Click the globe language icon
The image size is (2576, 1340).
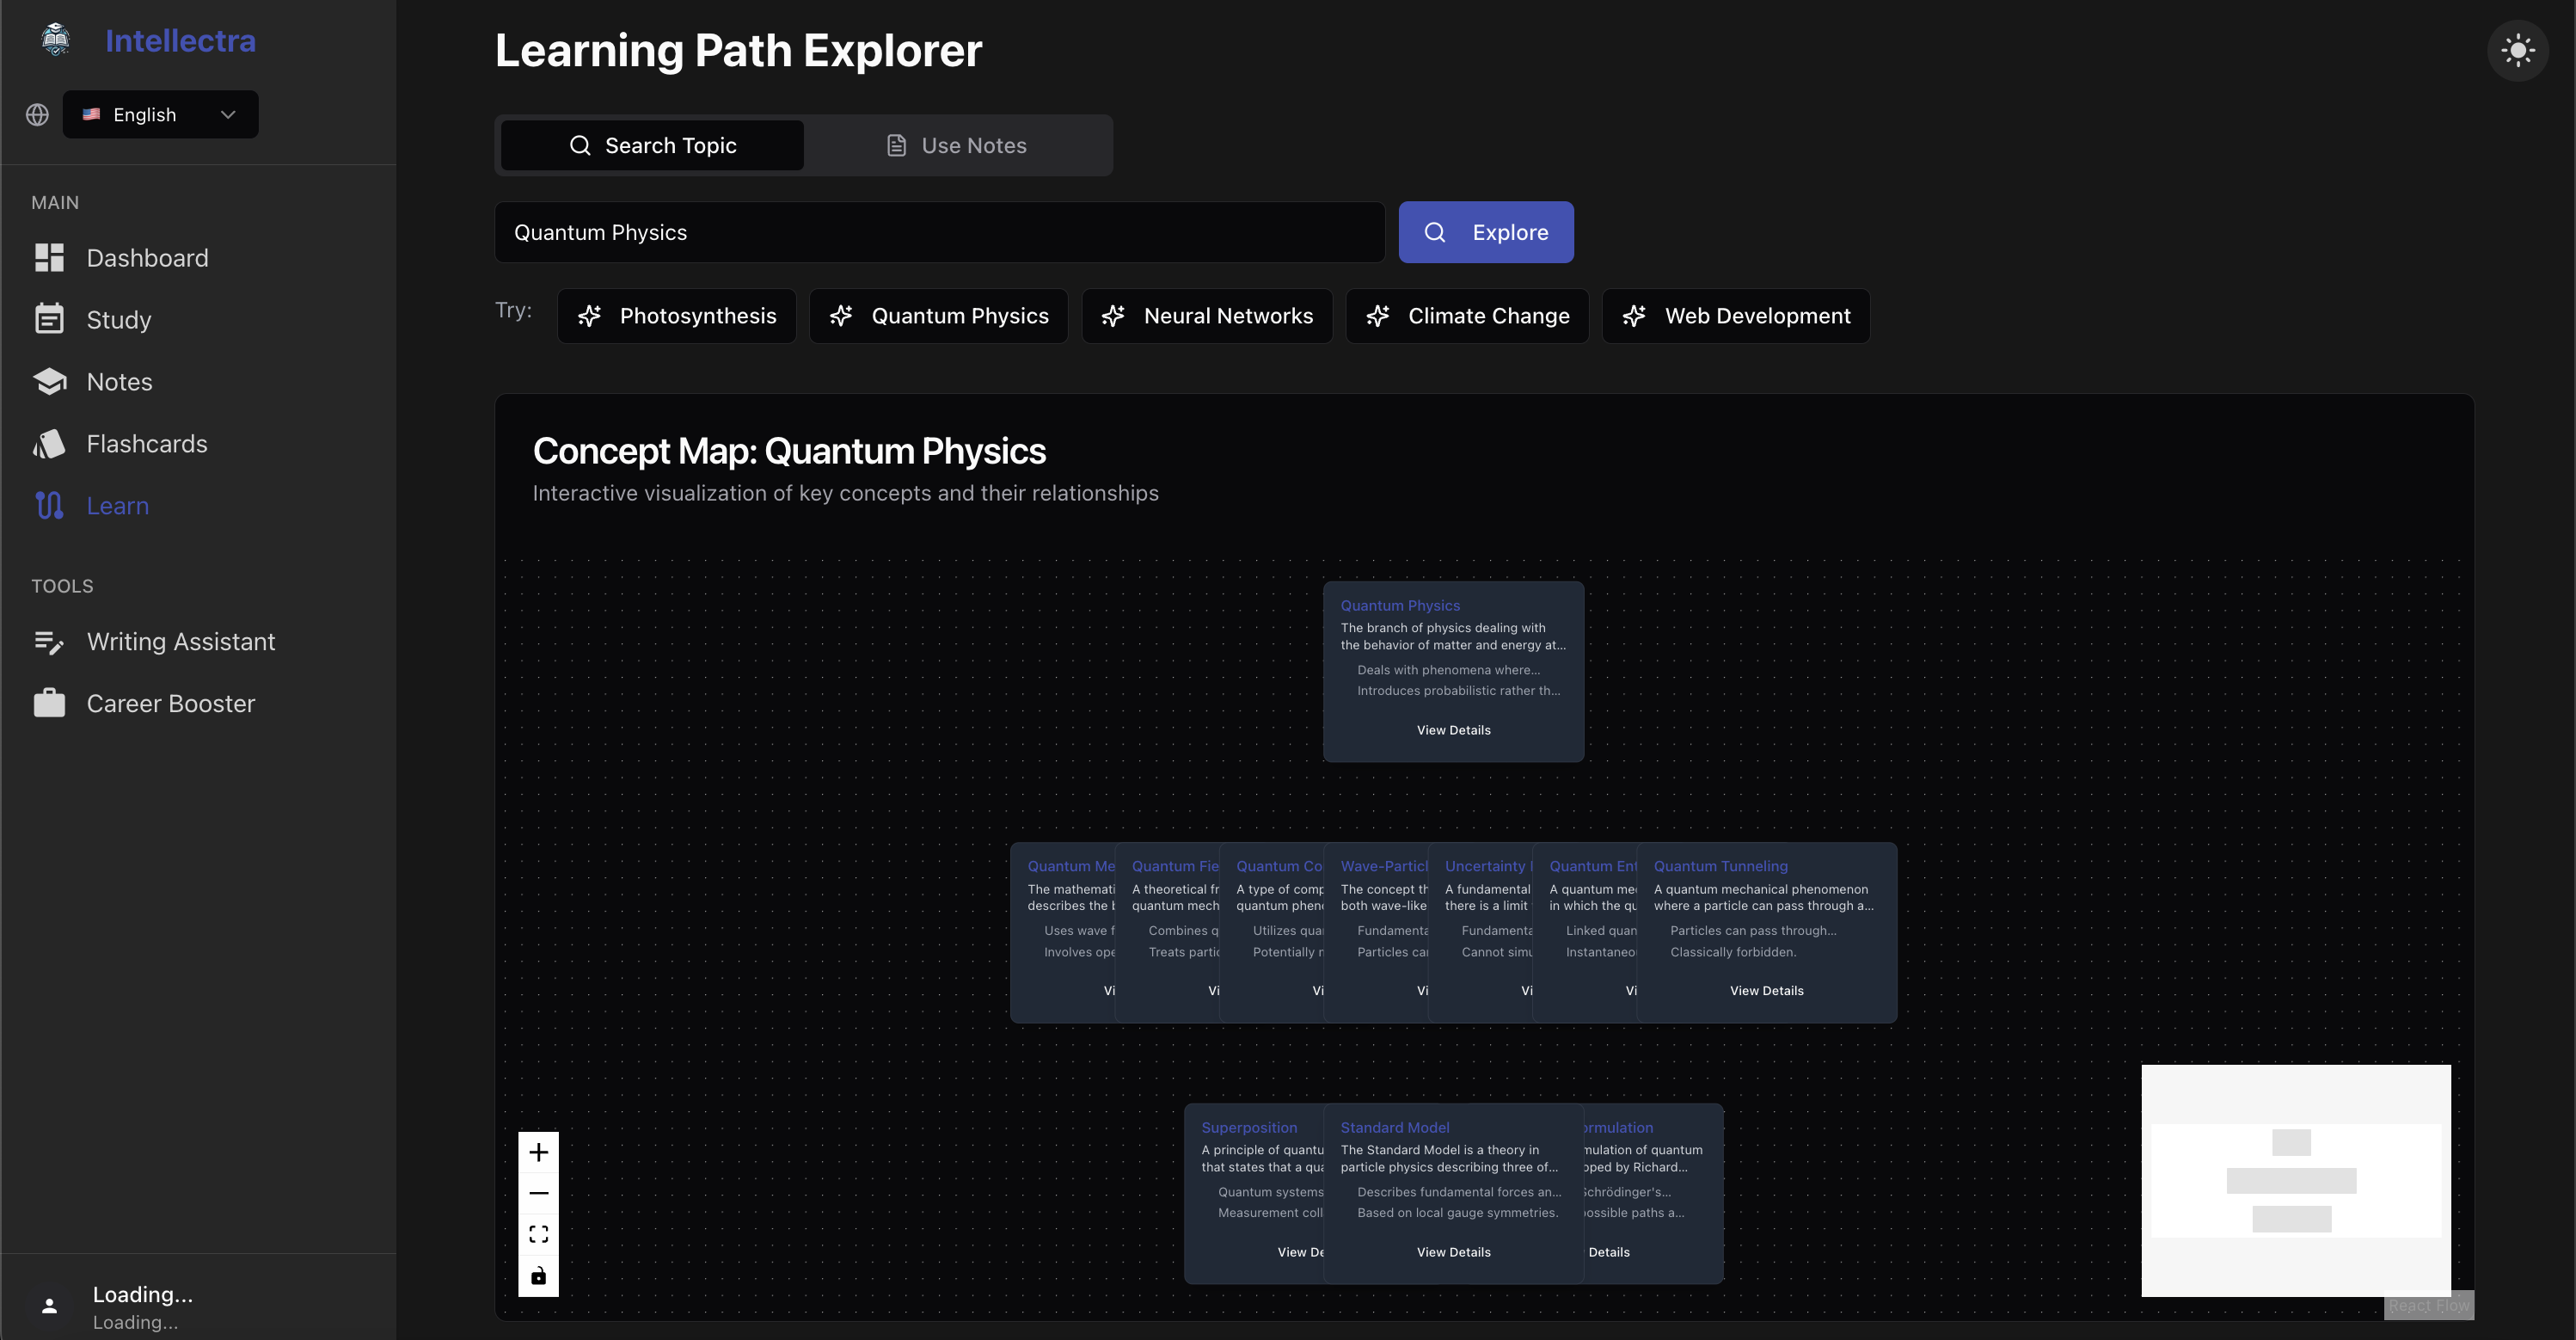pos(37,114)
